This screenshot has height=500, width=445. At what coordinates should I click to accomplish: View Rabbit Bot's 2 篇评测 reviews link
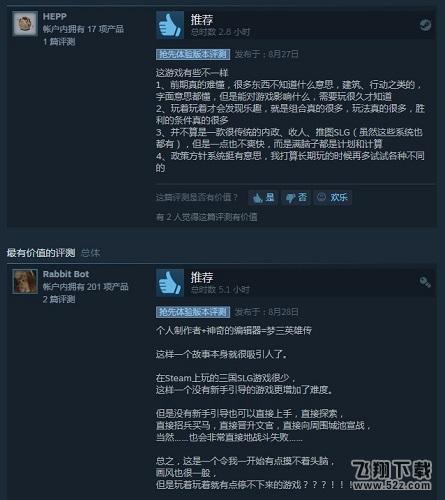(x=59, y=299)
